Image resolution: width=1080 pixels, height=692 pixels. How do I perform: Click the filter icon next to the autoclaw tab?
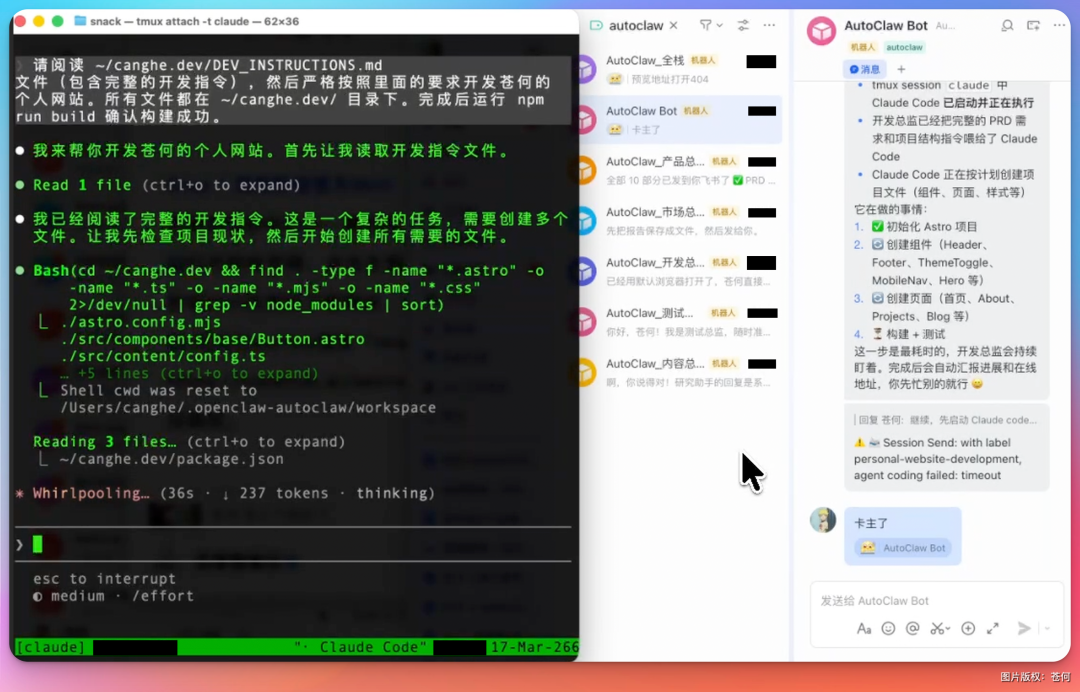(x=704, y=26)
